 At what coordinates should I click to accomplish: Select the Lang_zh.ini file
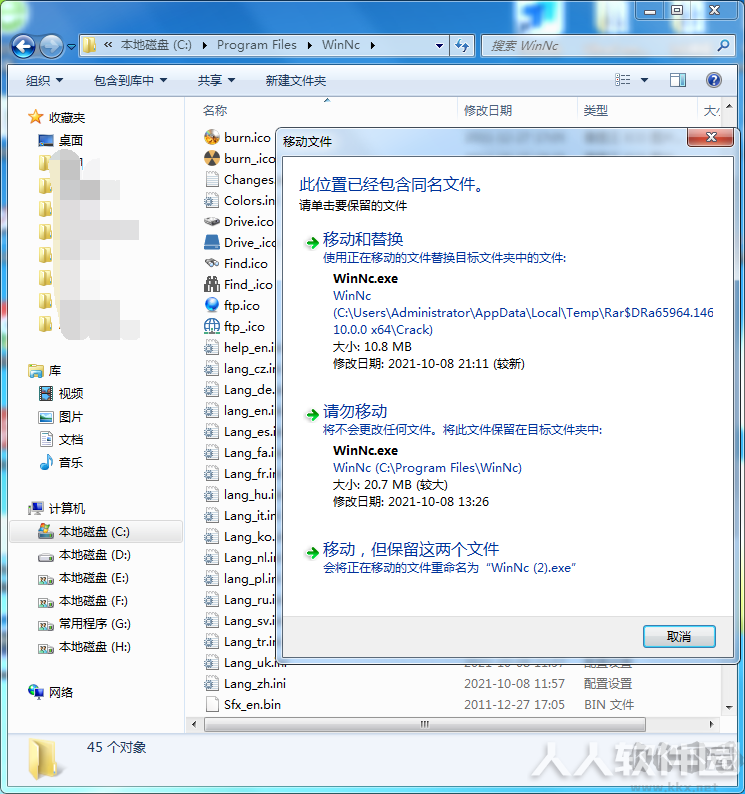click(x=255, y=684)
